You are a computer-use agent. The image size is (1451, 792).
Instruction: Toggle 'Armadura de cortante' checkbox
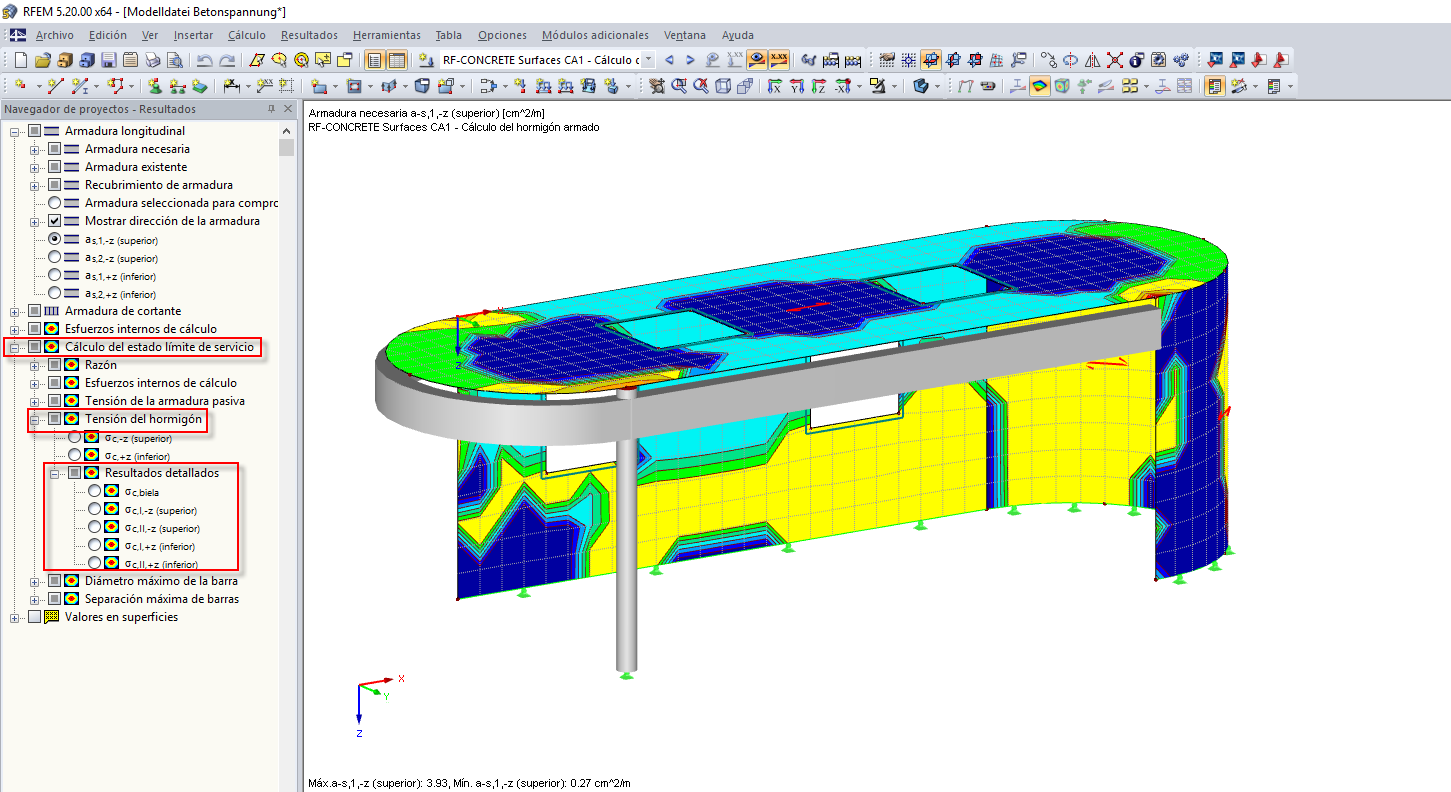(35, 311)
